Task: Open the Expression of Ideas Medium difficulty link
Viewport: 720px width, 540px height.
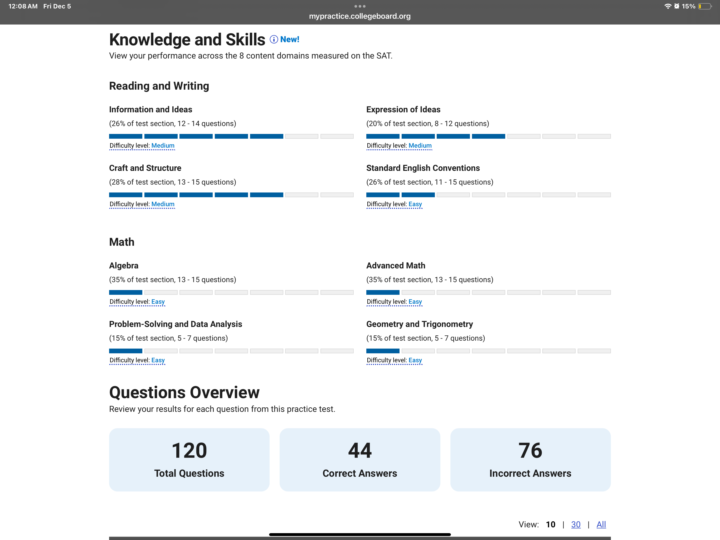Action: [420, 146]
